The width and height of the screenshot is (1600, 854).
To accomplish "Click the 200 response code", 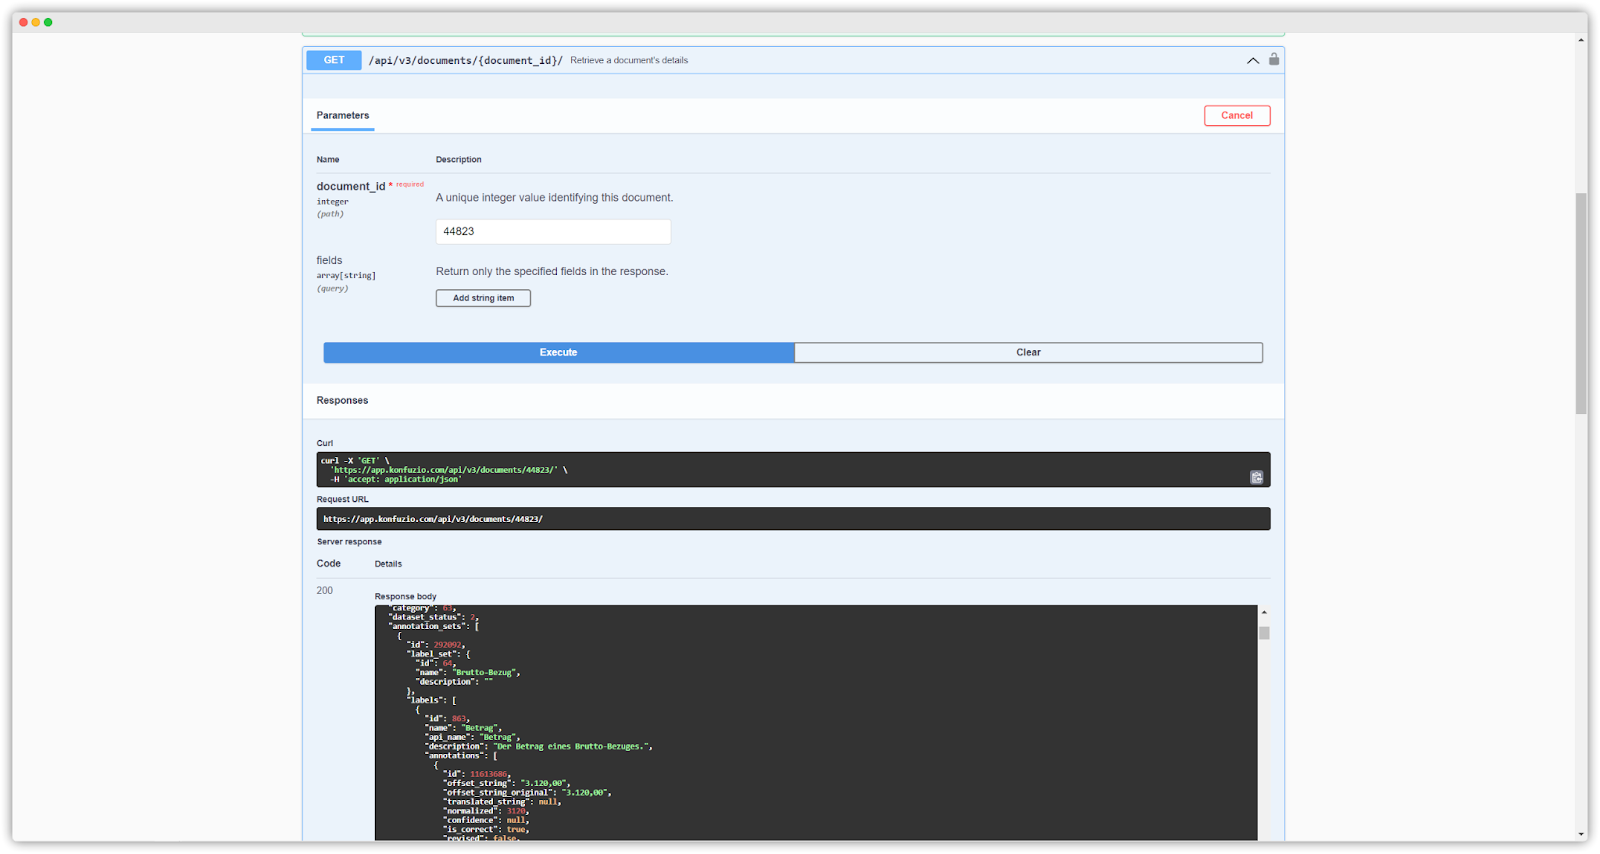I will tap(325, 590).
